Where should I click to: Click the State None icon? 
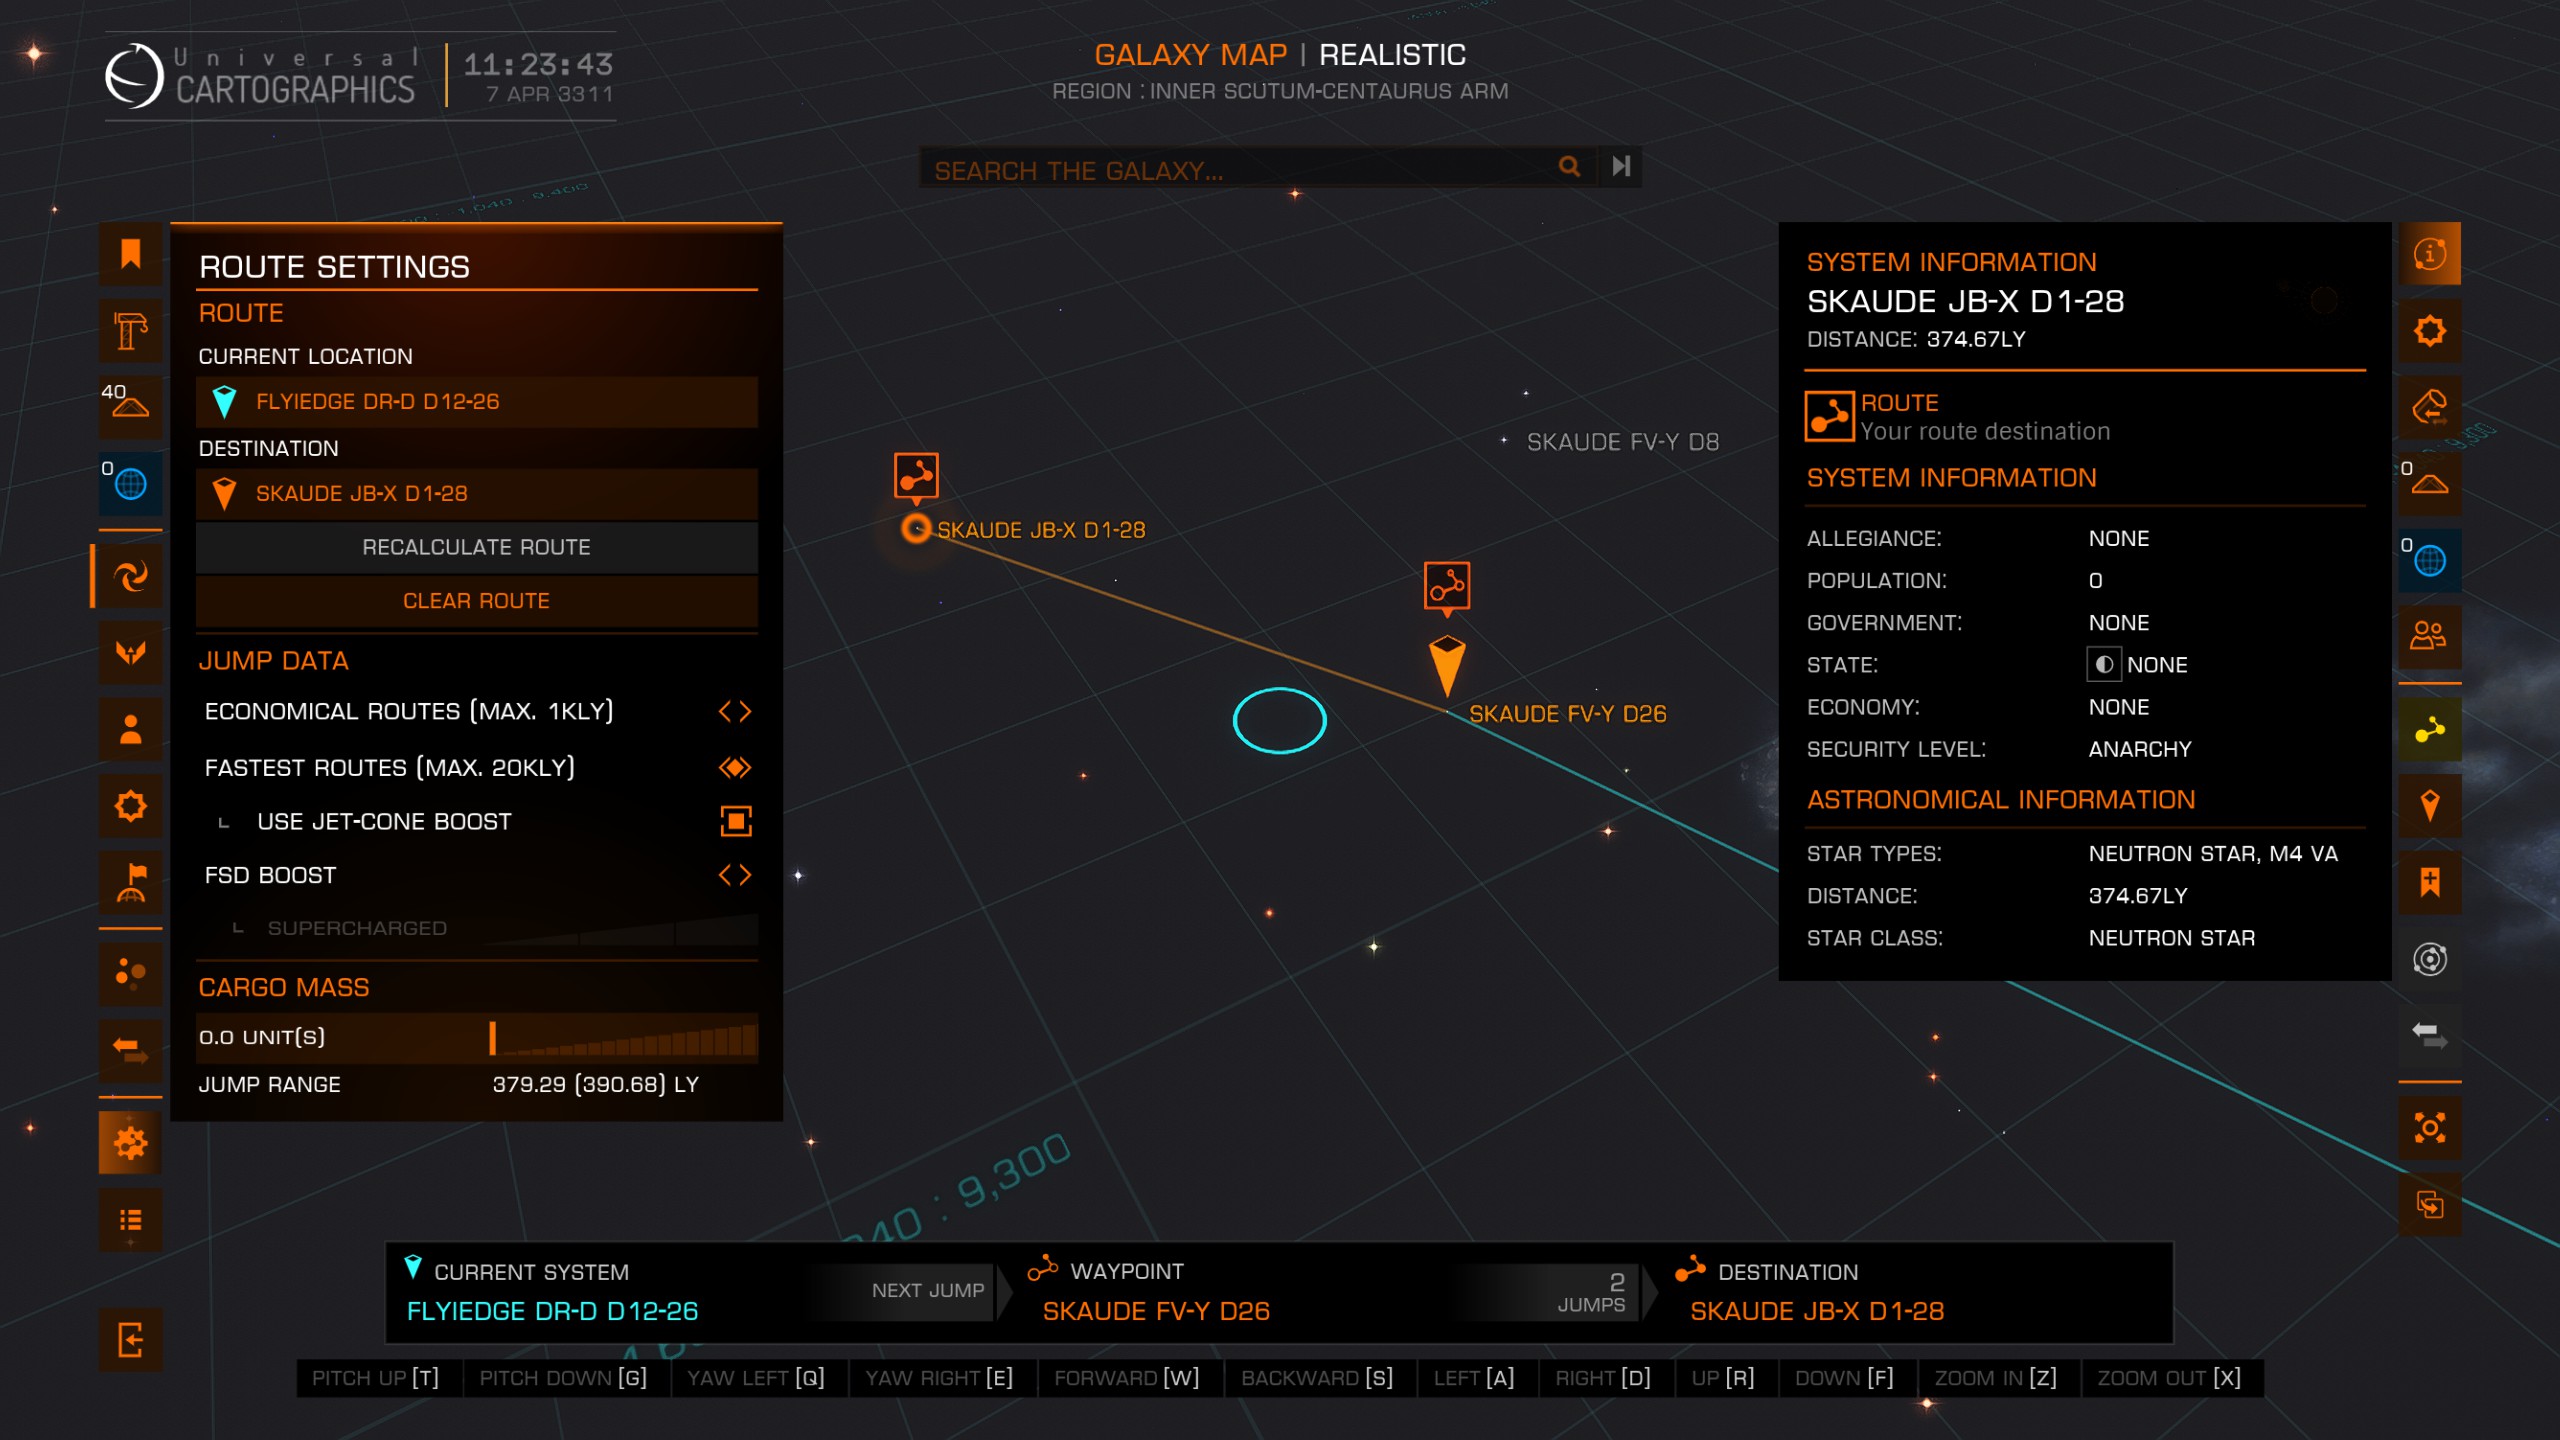coord(2104,665)
